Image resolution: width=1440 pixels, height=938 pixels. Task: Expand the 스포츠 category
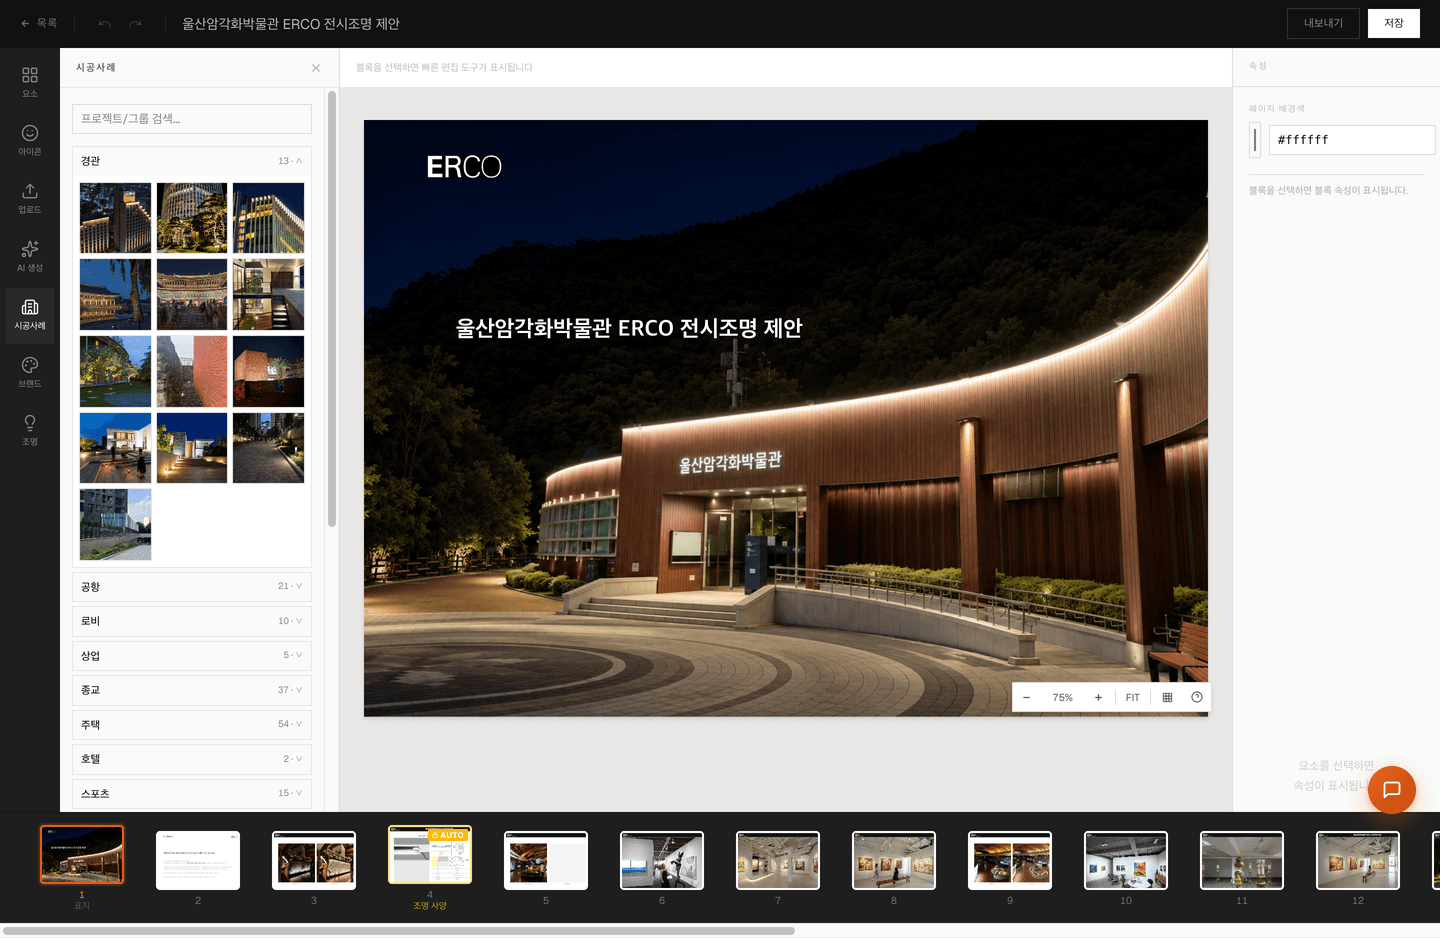[192, 794]
